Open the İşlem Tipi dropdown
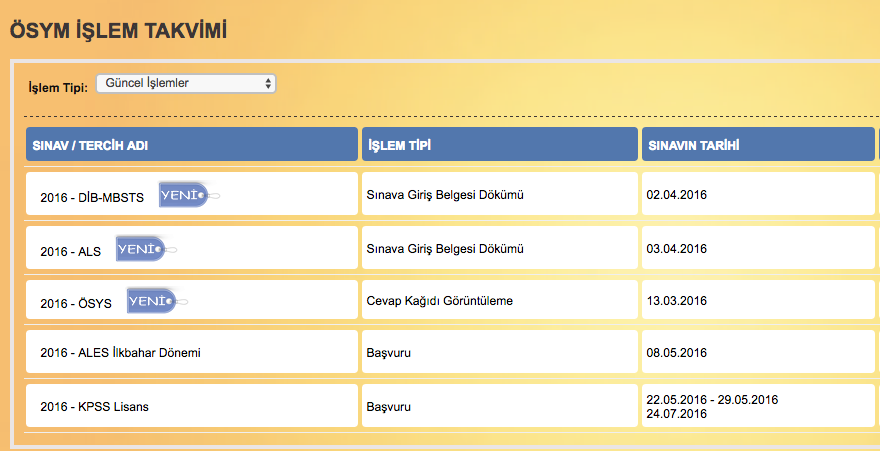 point(185,84)
